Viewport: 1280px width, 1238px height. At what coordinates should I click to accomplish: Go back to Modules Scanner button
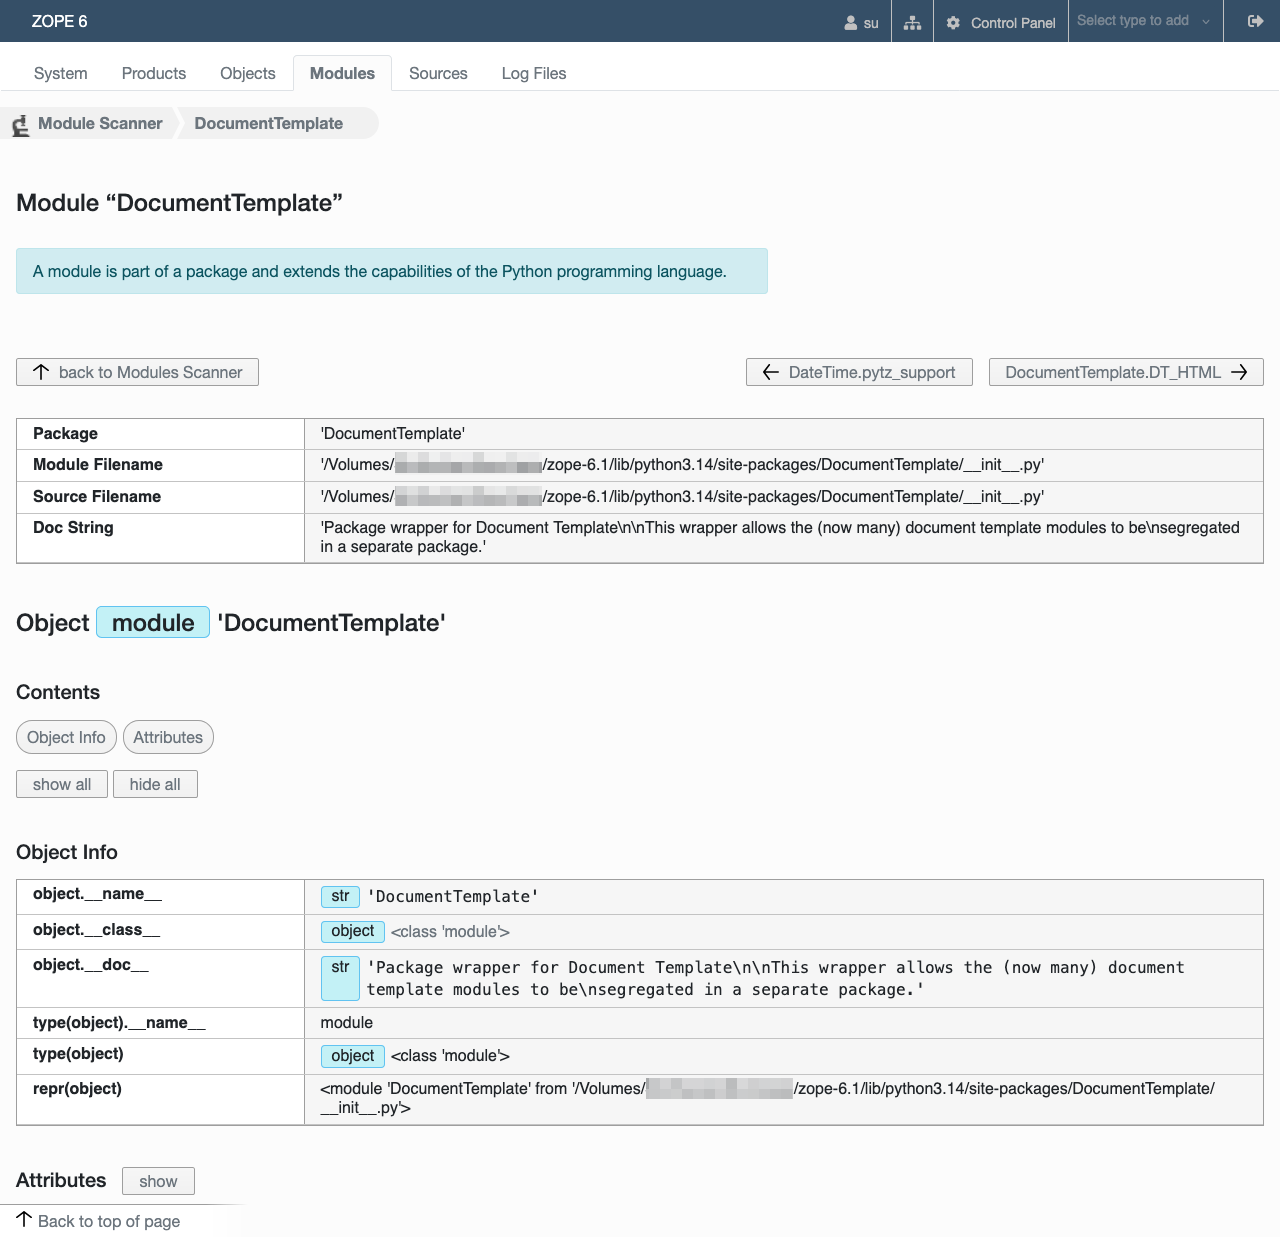point(137,372)
